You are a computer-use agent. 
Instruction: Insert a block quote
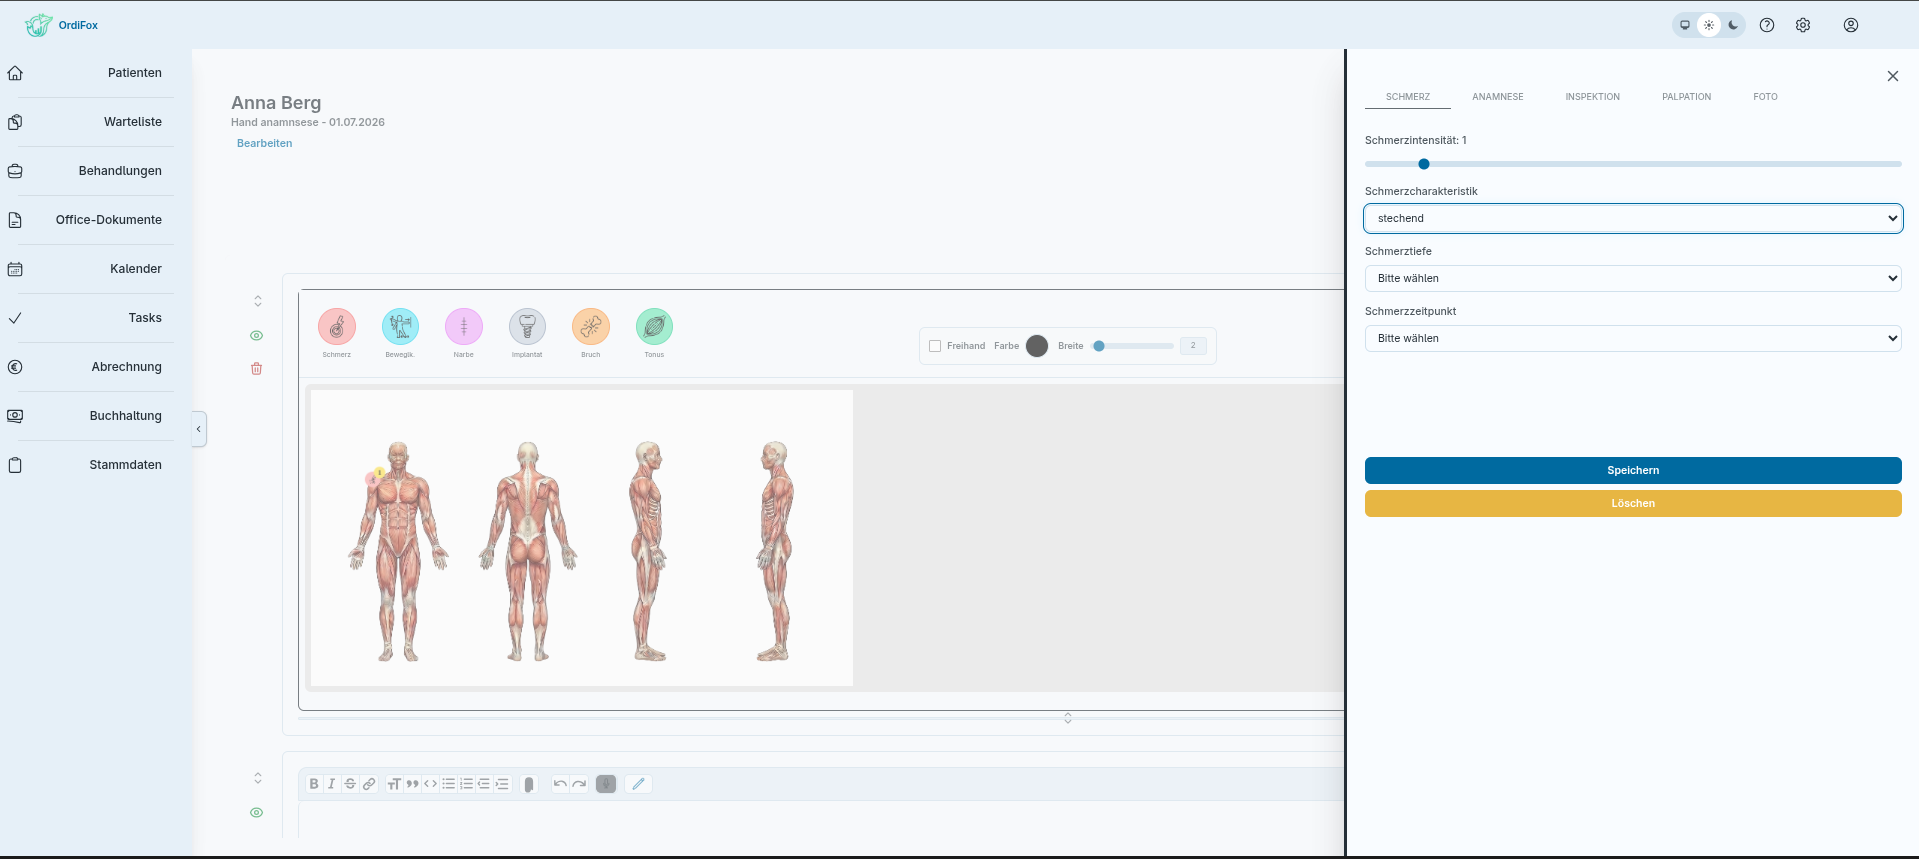tap(412, 784)
